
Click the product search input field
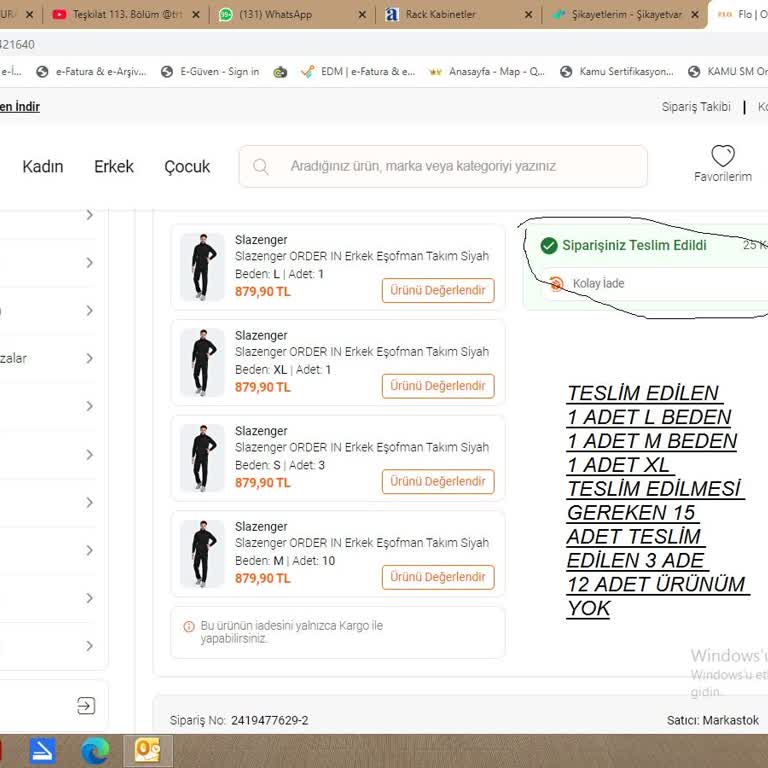tap(450, 167)
